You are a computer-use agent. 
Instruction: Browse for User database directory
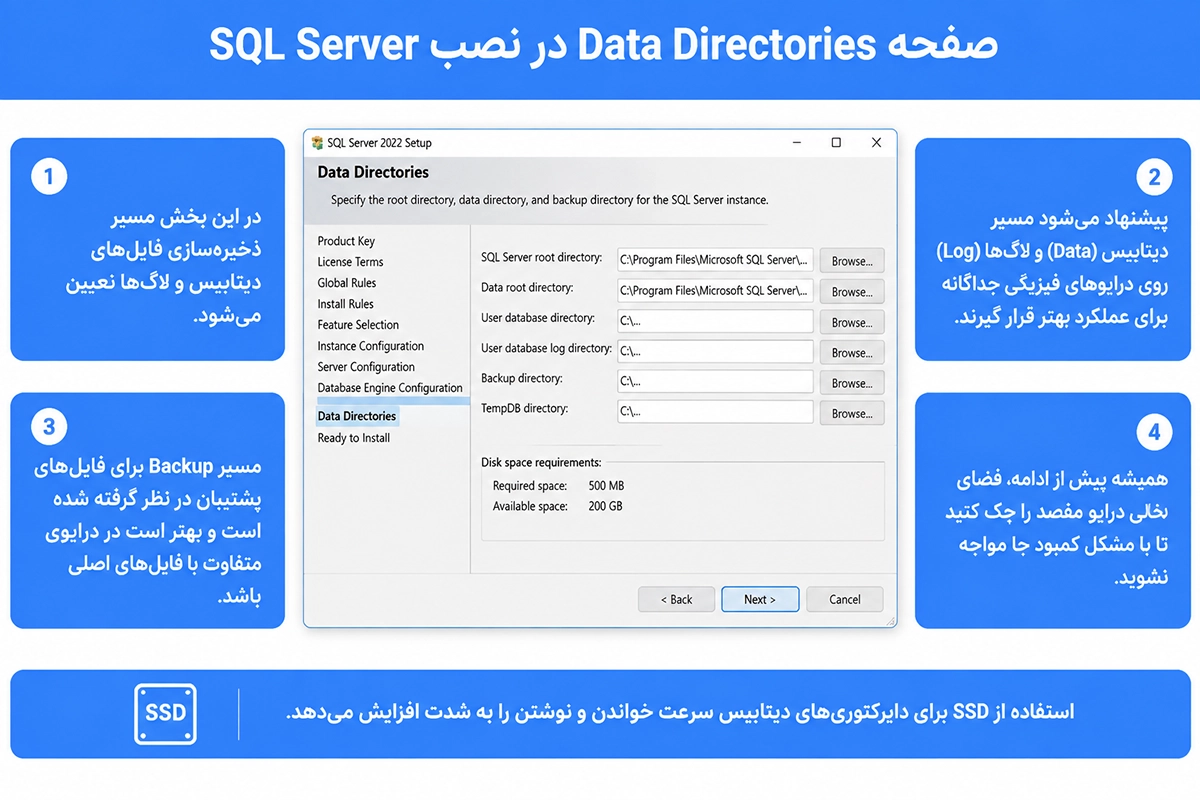pos(852,323)
